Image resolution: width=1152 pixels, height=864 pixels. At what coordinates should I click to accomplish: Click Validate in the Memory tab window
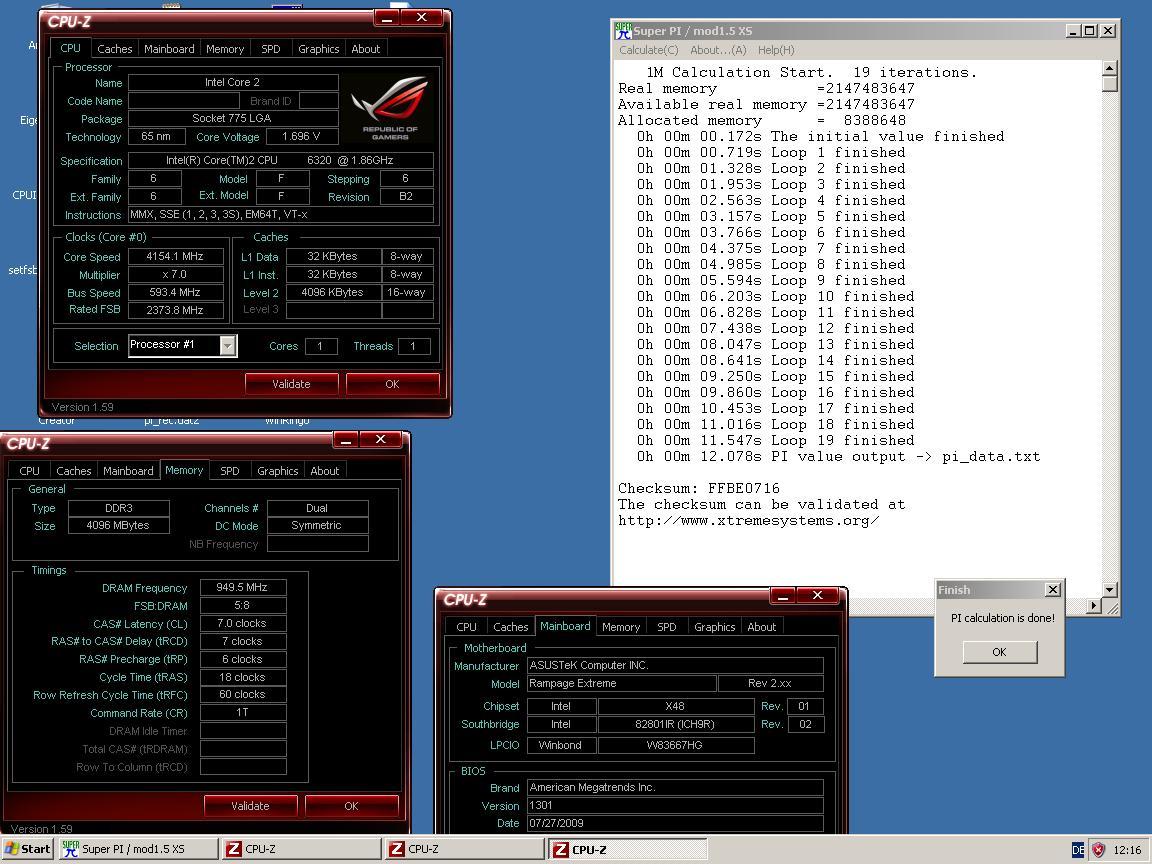pyautogui.click(x=250, y=806)
